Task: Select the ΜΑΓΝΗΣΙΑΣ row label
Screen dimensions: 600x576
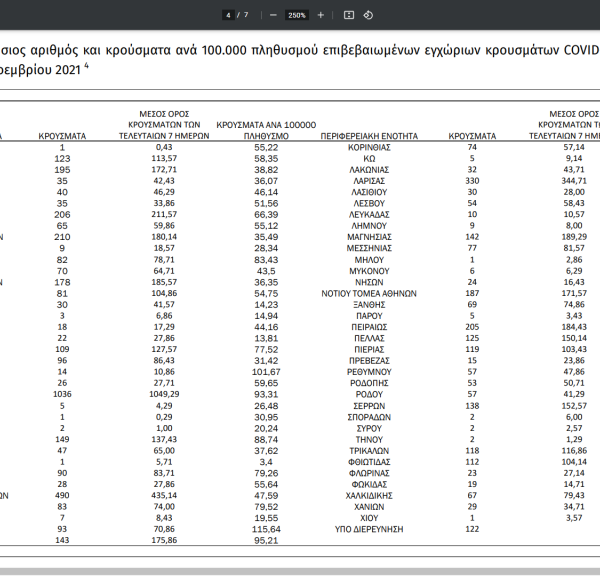Action: (x=369, y=237)
